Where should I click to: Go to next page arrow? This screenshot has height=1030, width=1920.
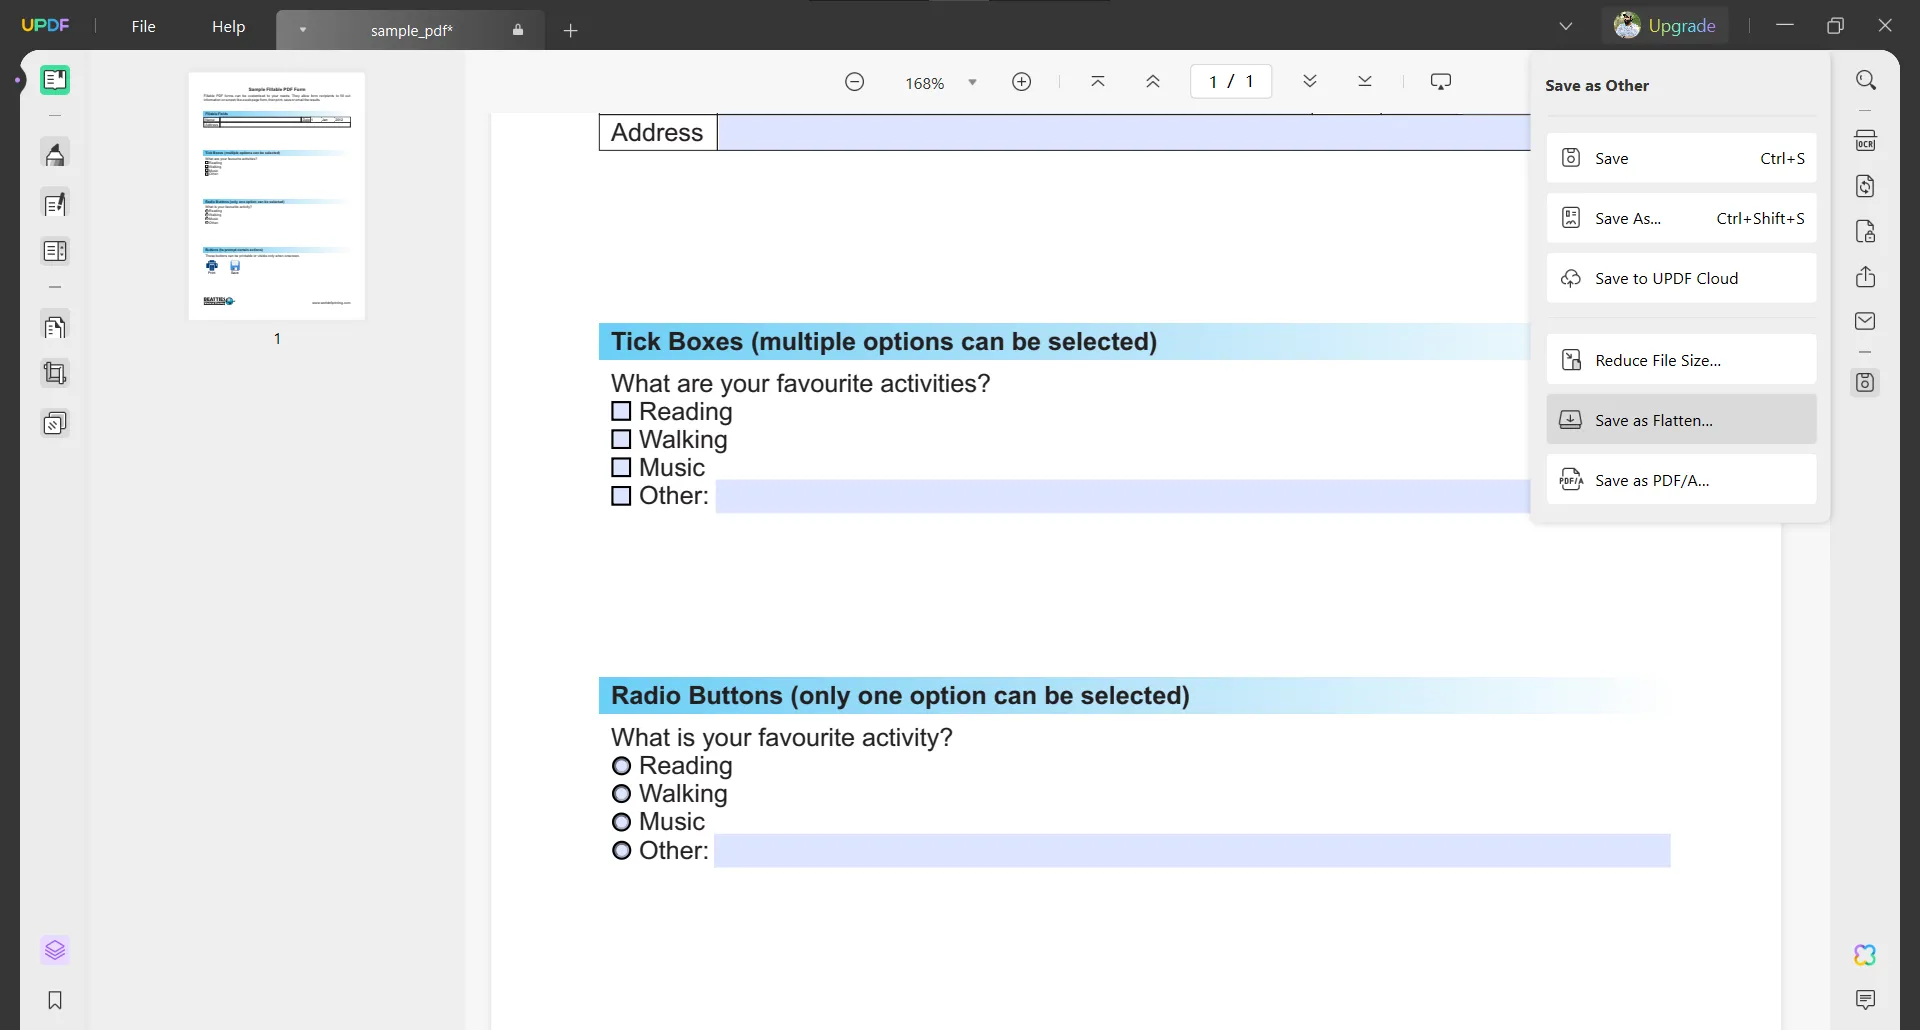pos(1309,82)
